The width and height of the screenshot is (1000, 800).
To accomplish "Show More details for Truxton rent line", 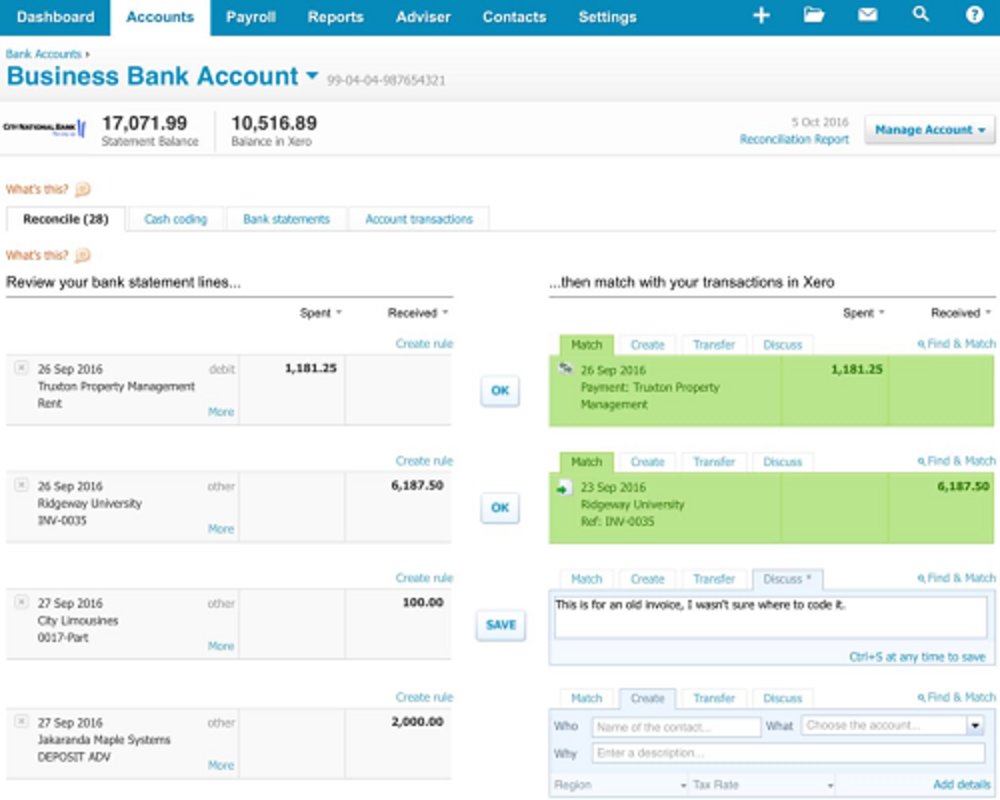I will point(221,412).
